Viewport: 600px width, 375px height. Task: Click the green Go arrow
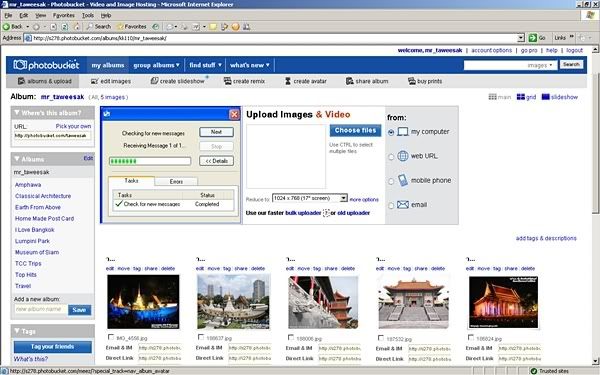pos(532,38)
